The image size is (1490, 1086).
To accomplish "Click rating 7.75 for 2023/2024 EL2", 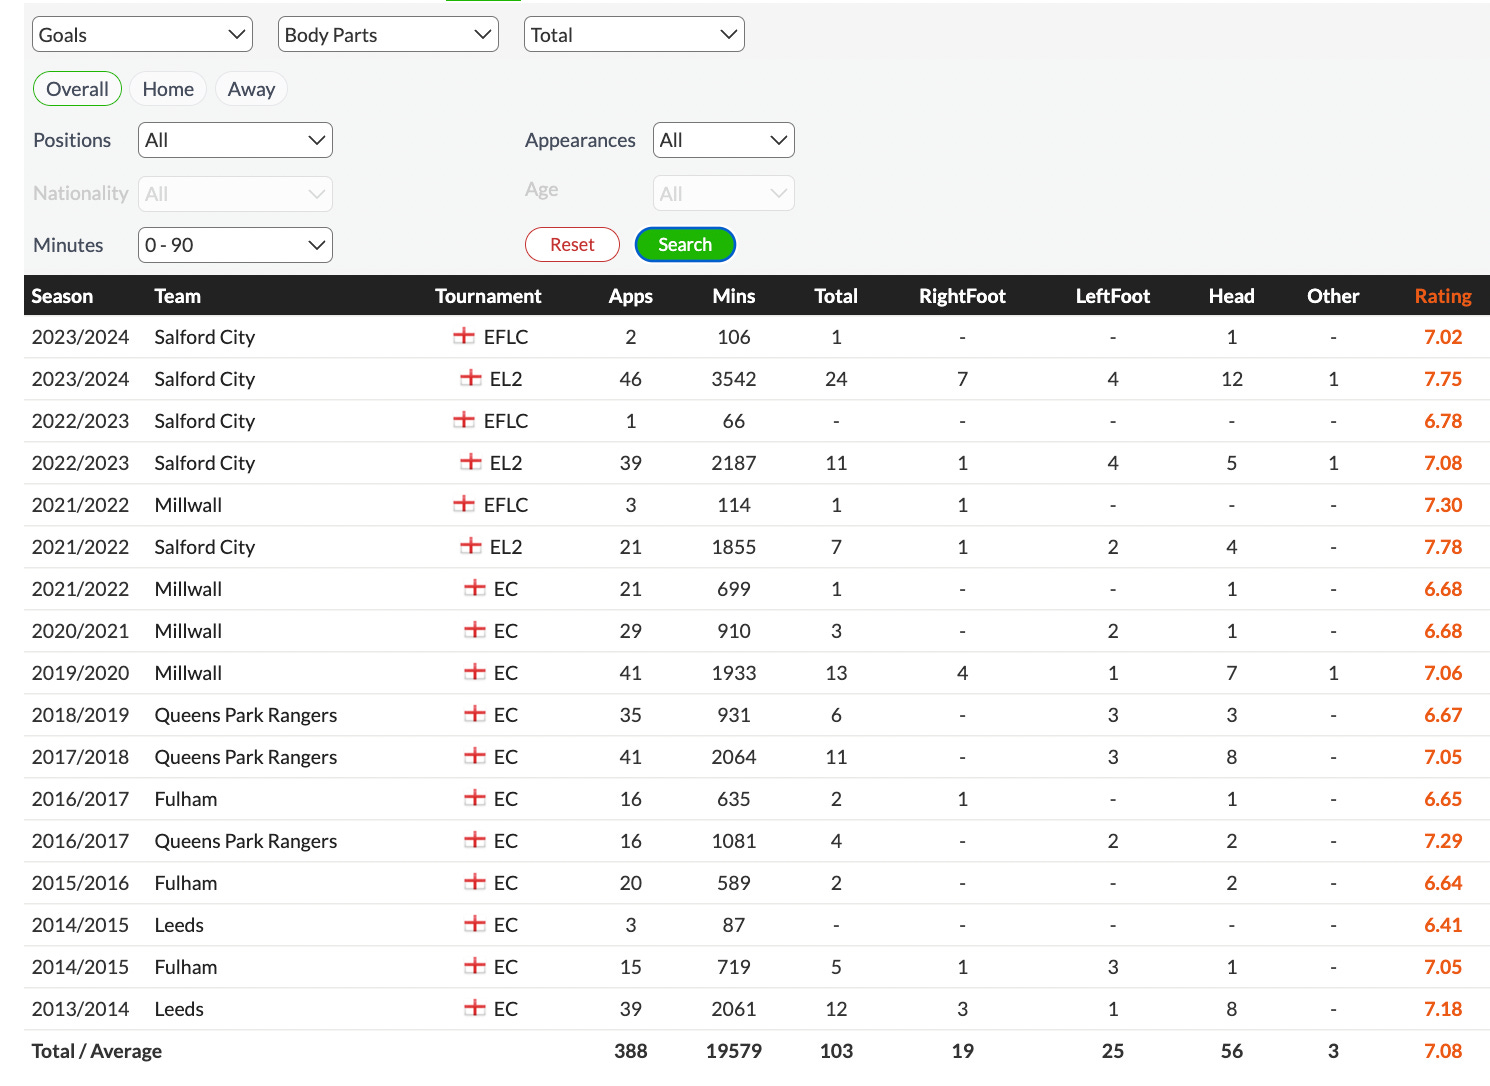I will [1443, 379].
